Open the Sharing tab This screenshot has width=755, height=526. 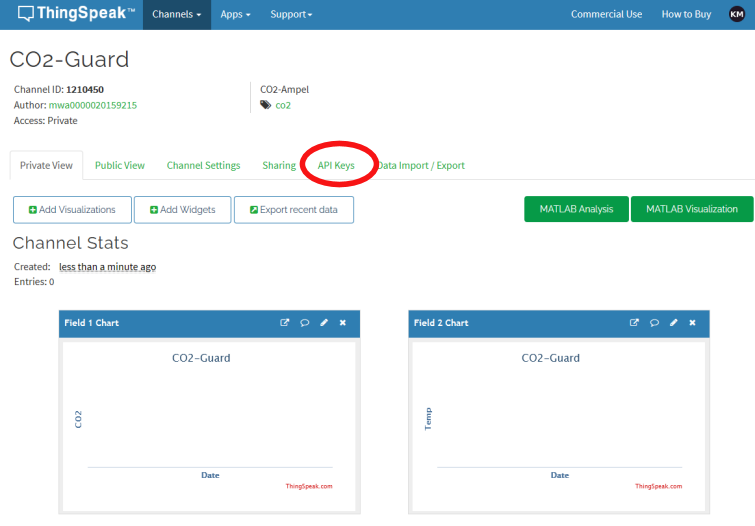point(279,165)
